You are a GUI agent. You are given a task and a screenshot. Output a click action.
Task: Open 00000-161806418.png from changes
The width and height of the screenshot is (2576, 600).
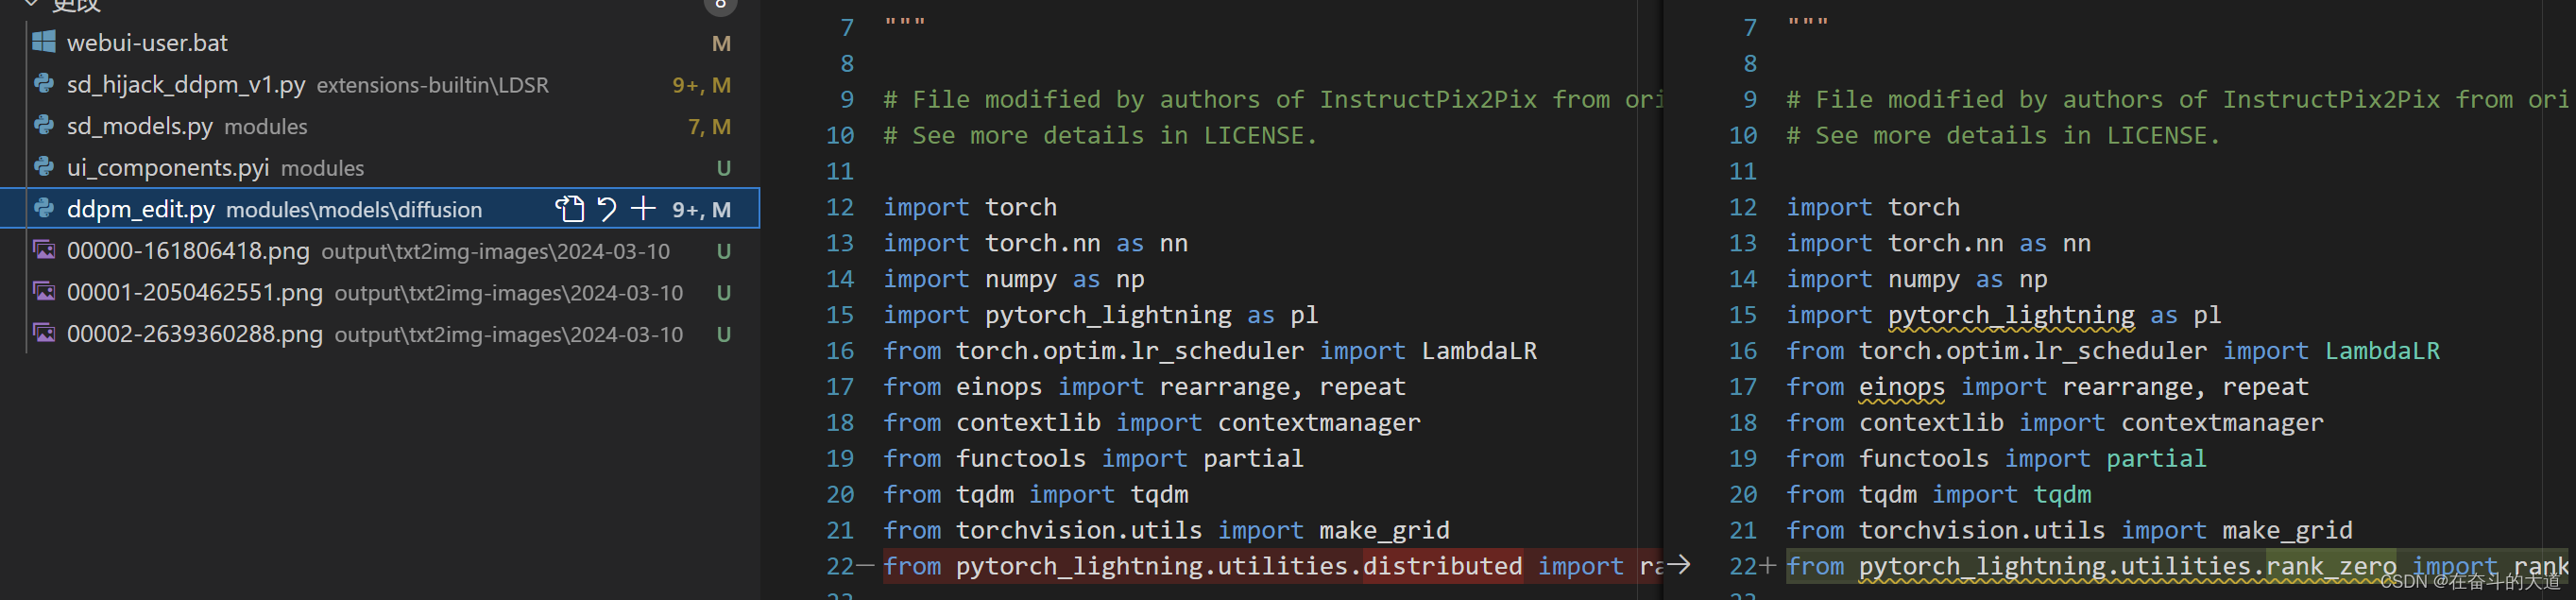coord(188,251)
